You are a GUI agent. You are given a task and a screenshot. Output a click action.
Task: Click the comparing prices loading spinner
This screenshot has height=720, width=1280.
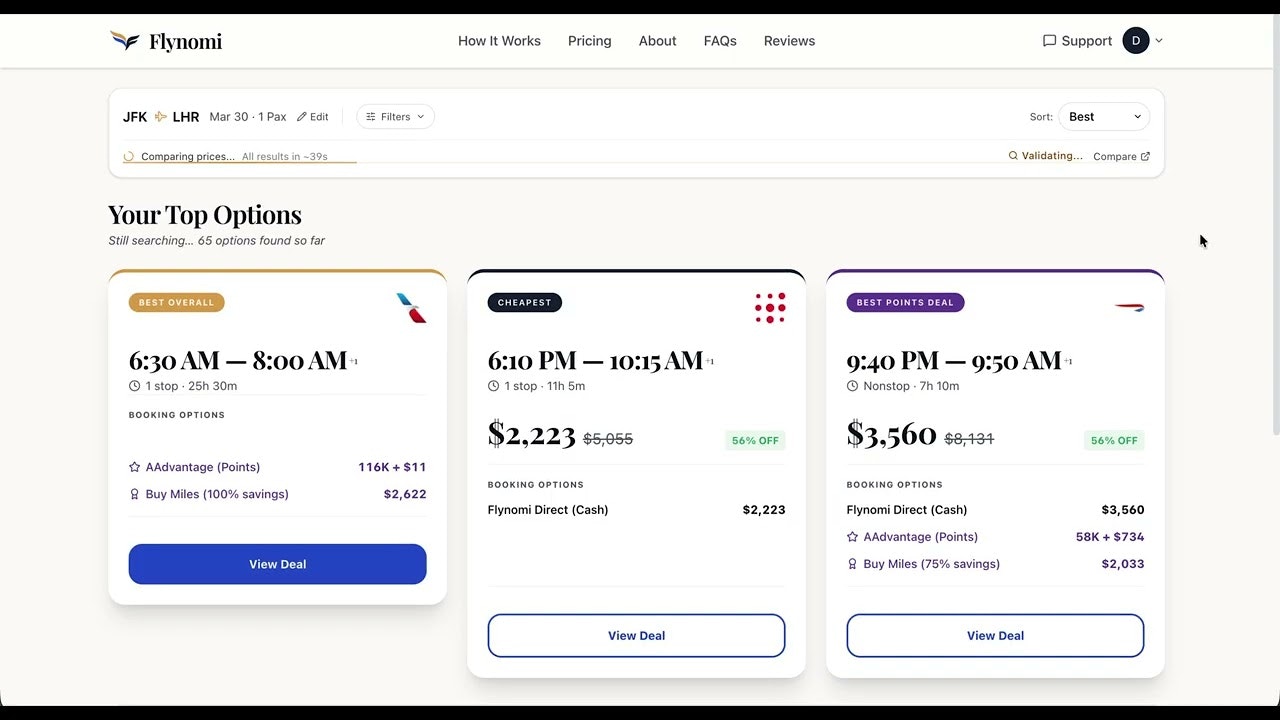pyautogui.click(x=129, y=157)
